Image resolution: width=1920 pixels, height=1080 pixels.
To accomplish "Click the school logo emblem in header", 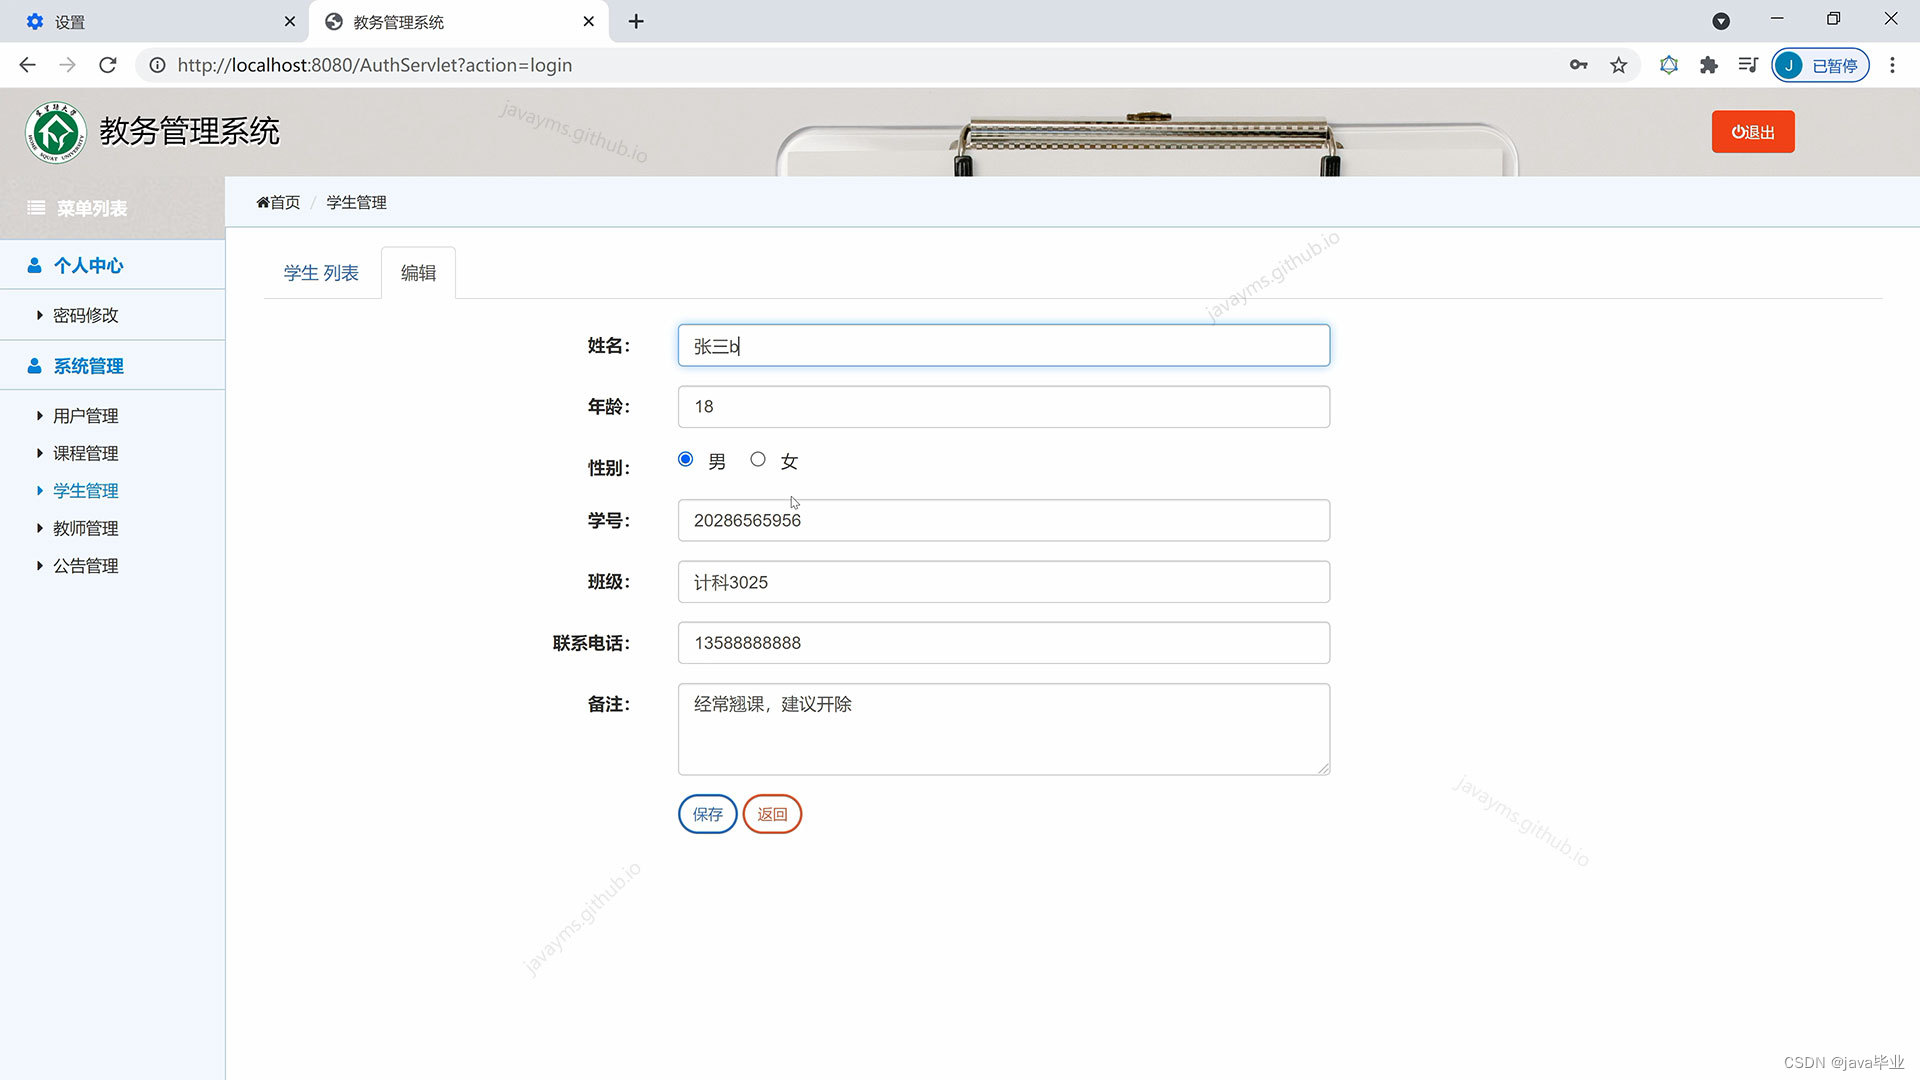I will [56, 132].
